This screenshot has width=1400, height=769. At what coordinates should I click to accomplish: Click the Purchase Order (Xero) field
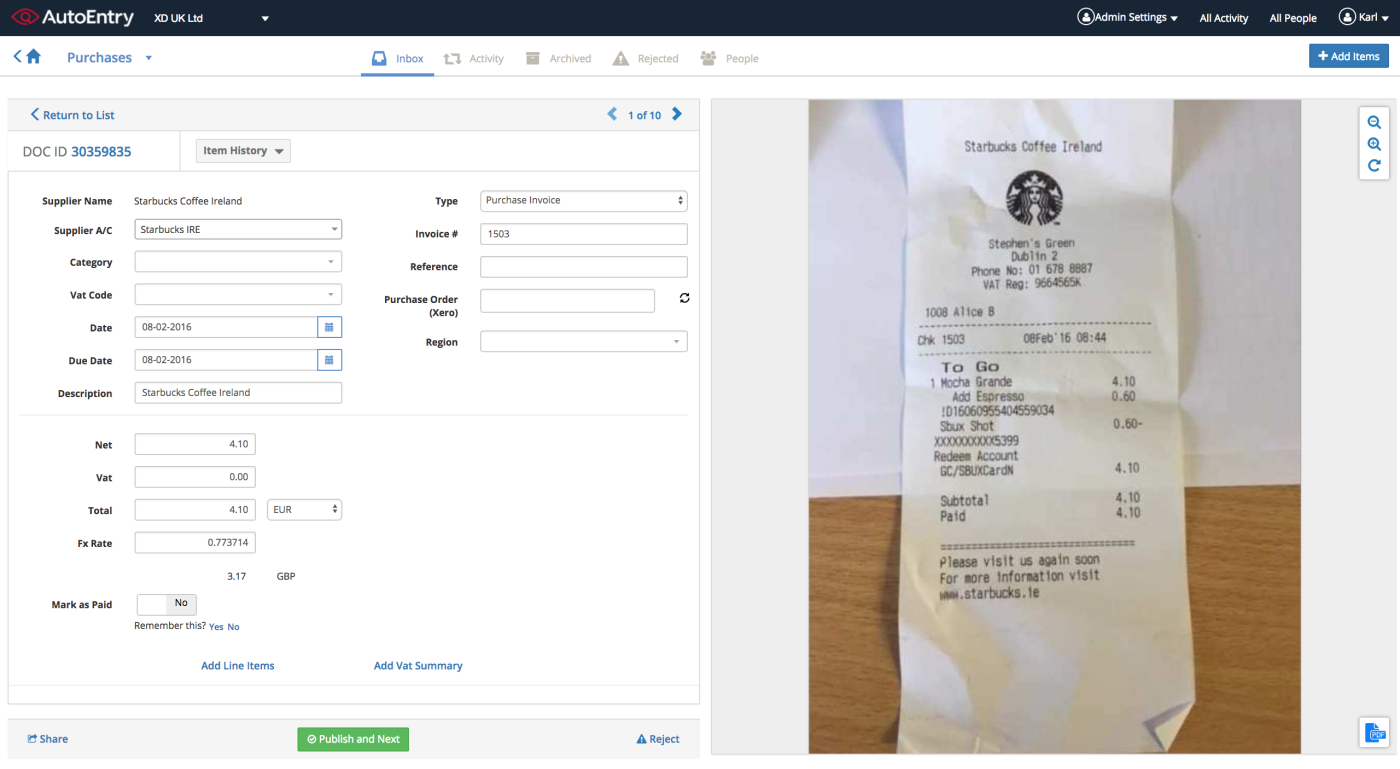(568, 300)
